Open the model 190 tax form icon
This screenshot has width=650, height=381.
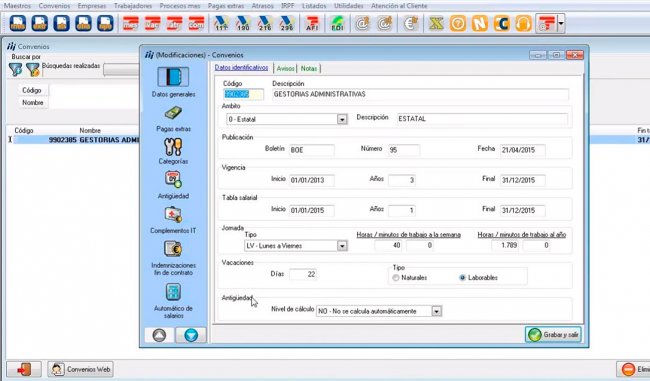243,24
